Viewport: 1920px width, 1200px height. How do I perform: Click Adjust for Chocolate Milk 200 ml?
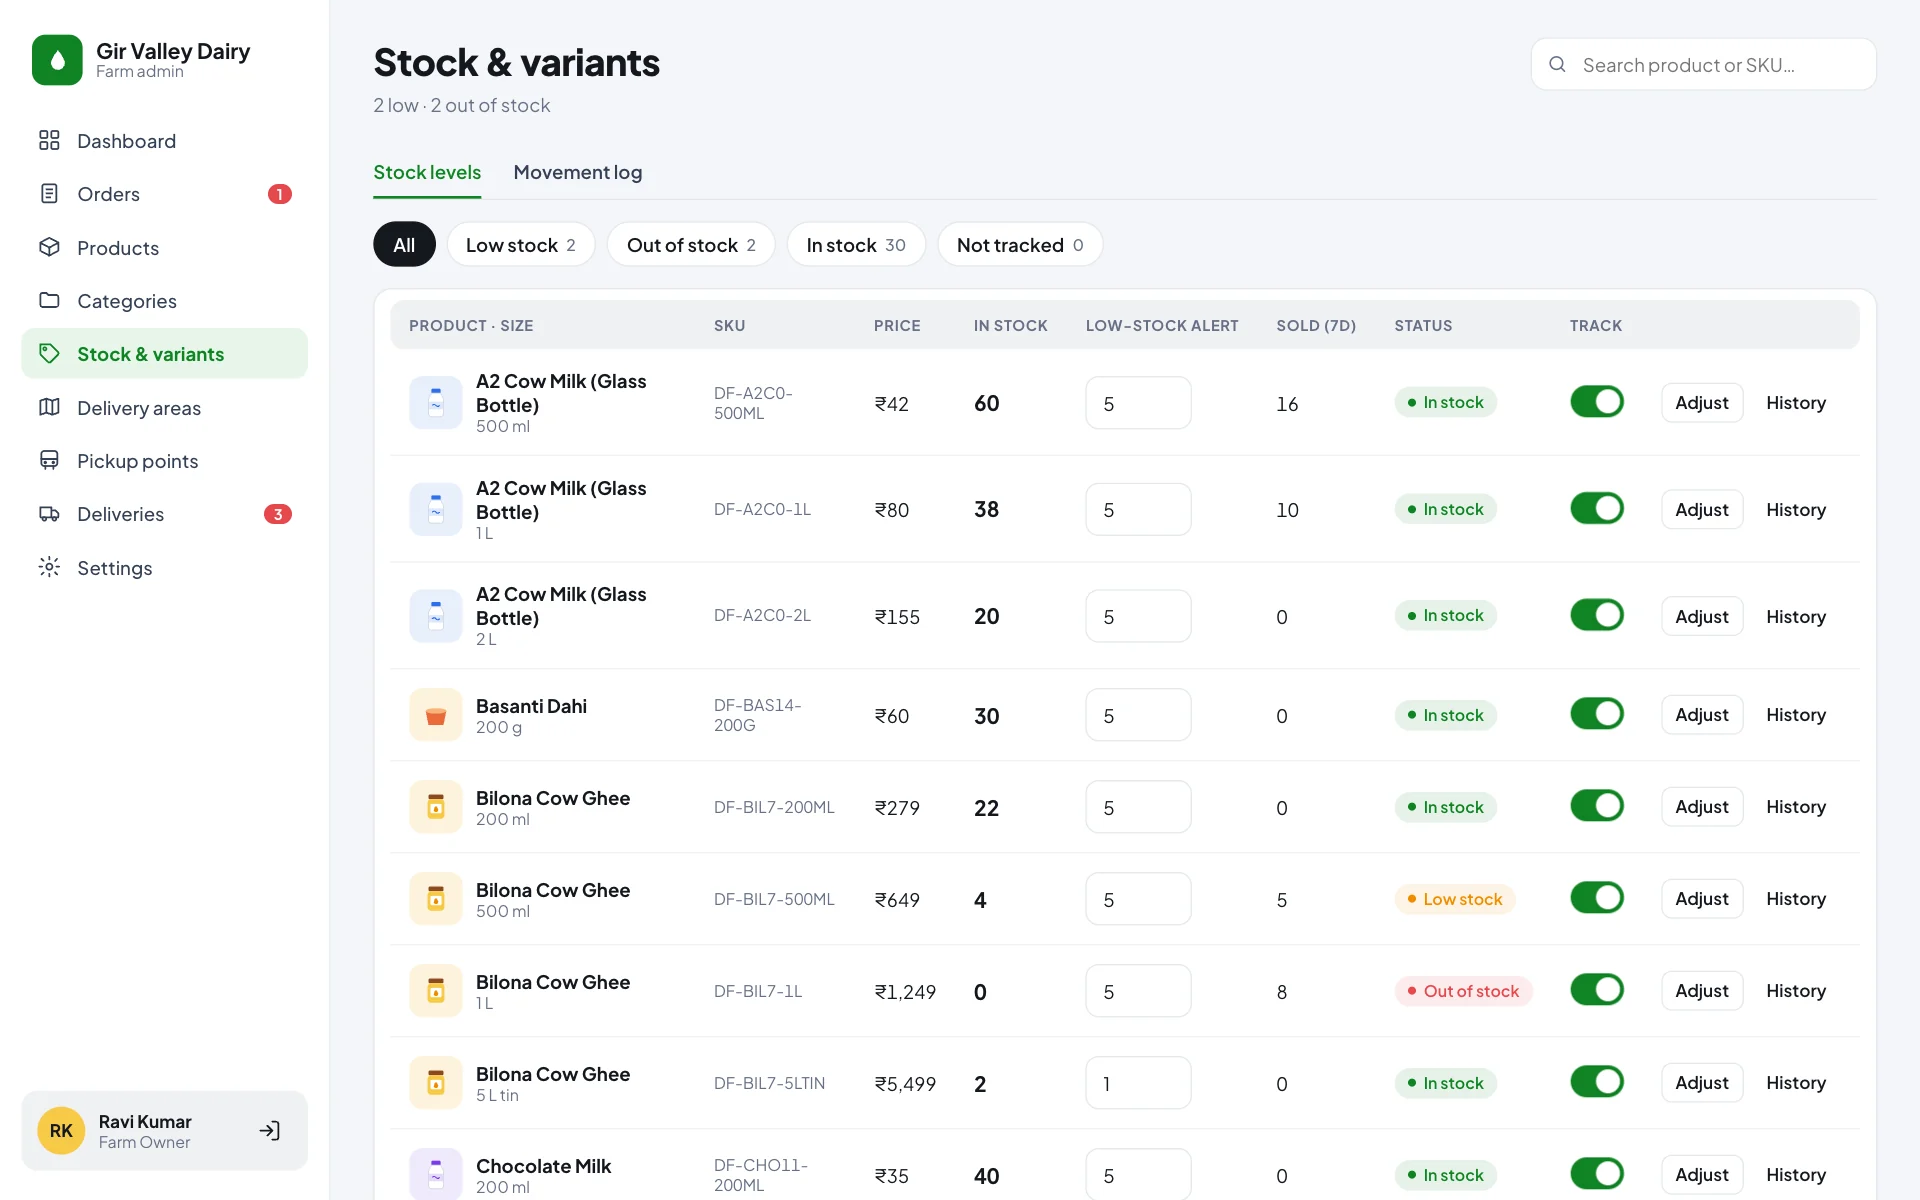pyautogui.click(x=1702, y=1175)
